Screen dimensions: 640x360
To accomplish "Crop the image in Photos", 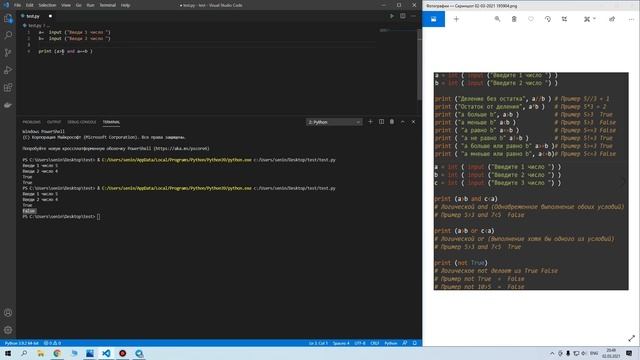I will pyautogui.click(x=564, y=19).
